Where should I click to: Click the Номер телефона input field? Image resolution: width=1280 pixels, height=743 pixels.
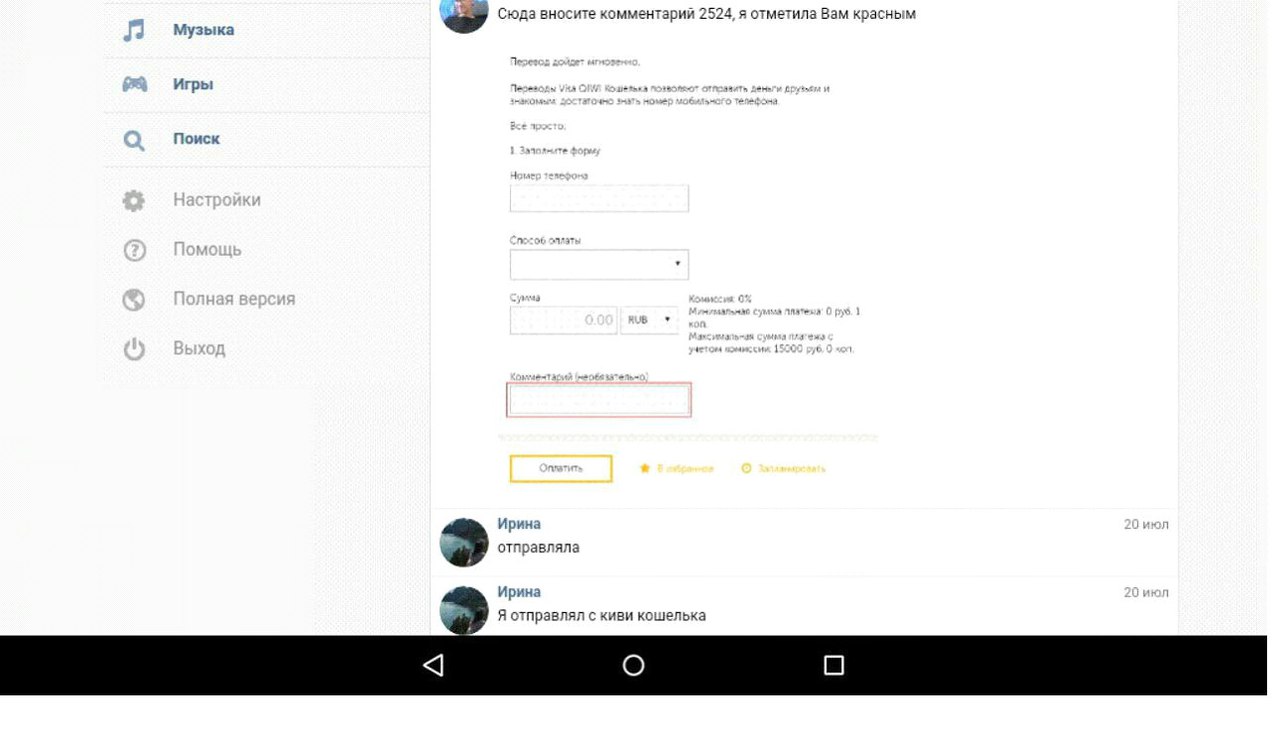pyautogui.click(x=599, y=199)
